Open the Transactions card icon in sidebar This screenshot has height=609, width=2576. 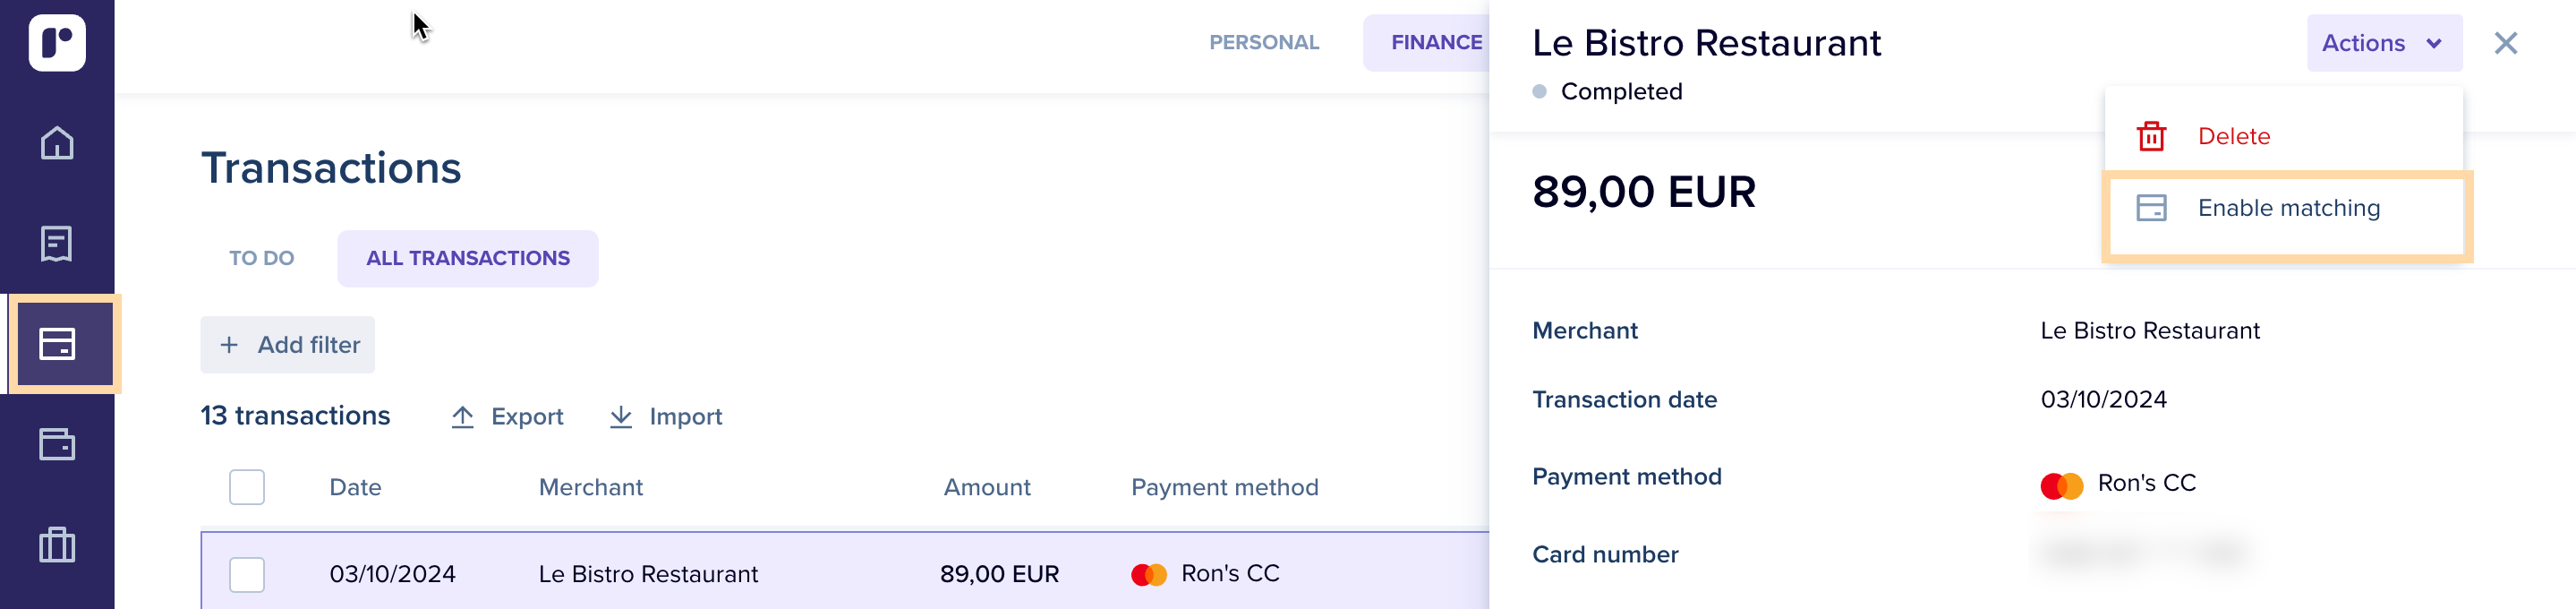point(57,344)
